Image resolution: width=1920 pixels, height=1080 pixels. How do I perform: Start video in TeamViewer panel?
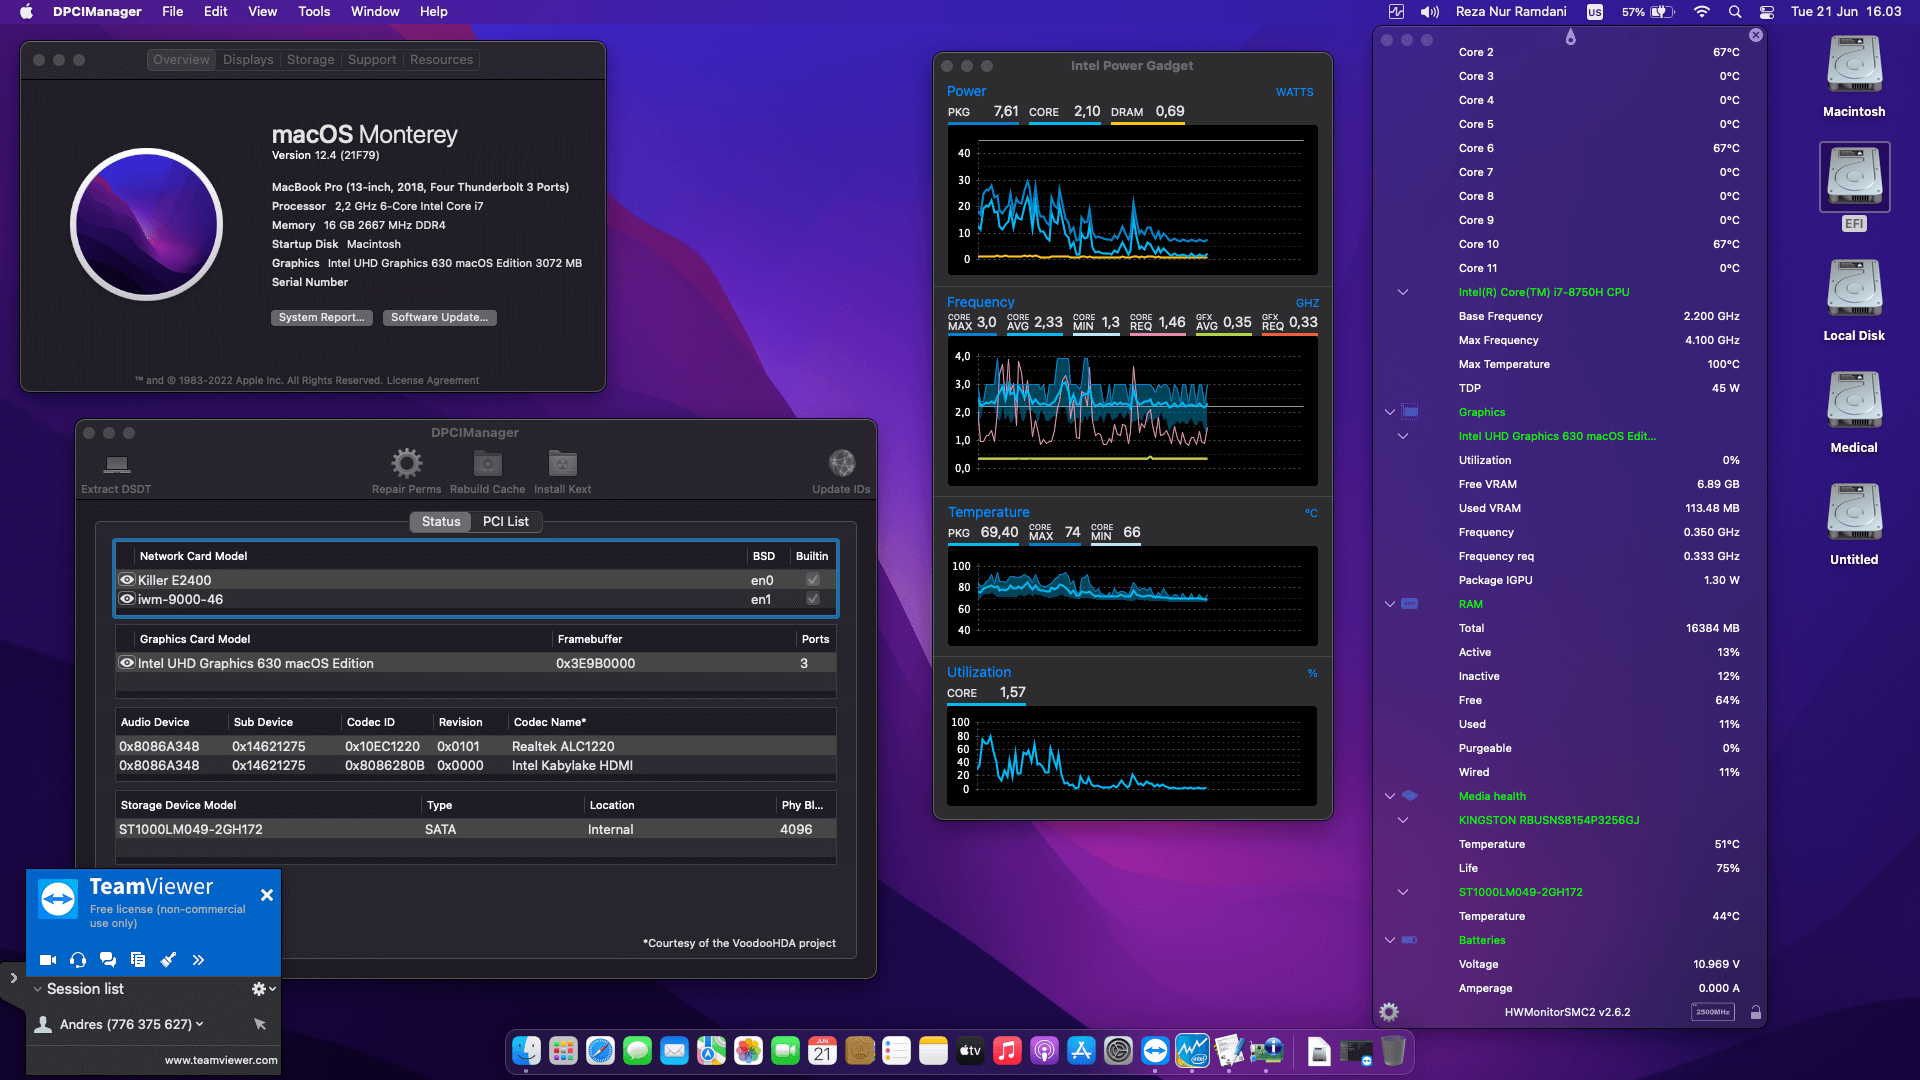click(x=47, y=960)
